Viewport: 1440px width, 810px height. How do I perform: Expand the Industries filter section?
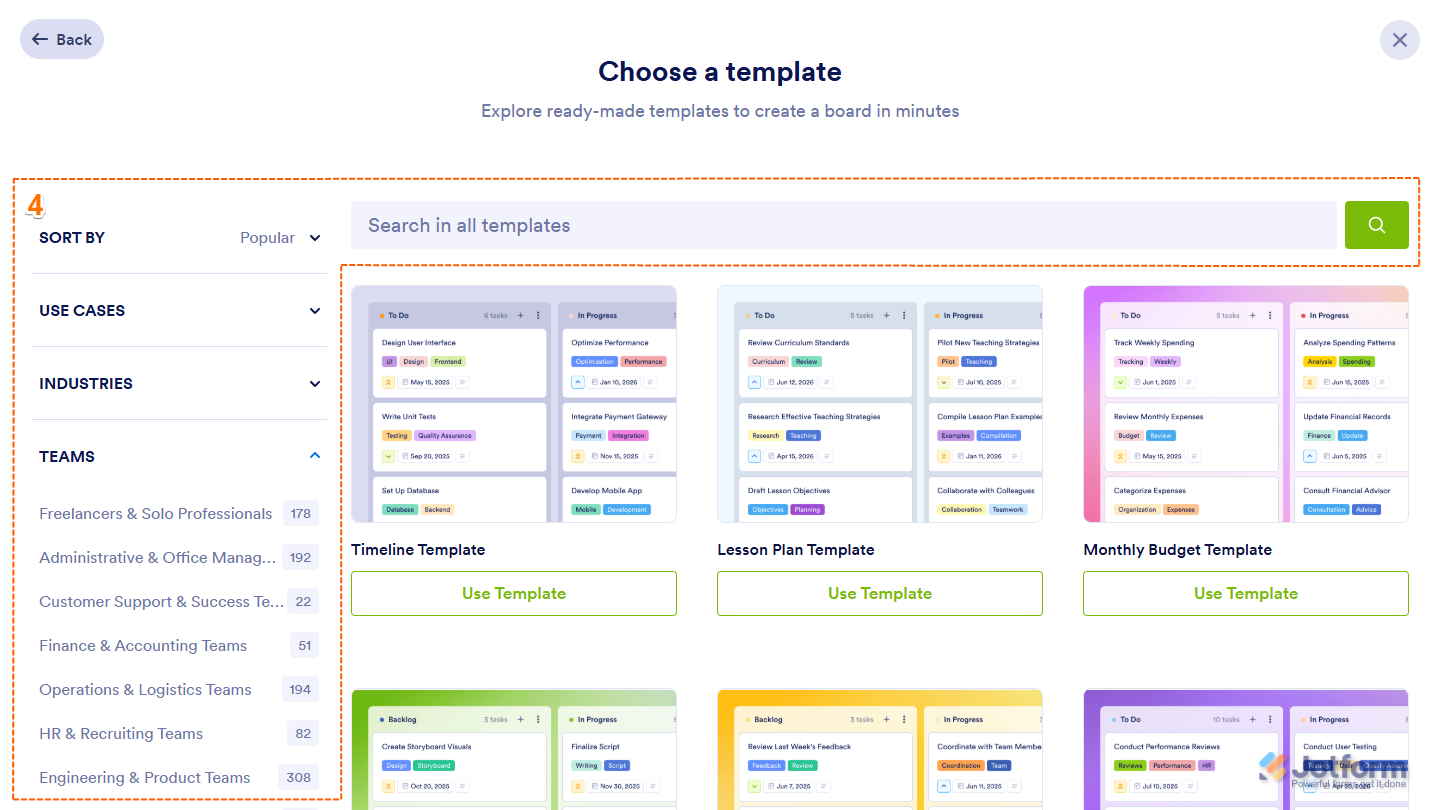point(179,384)
